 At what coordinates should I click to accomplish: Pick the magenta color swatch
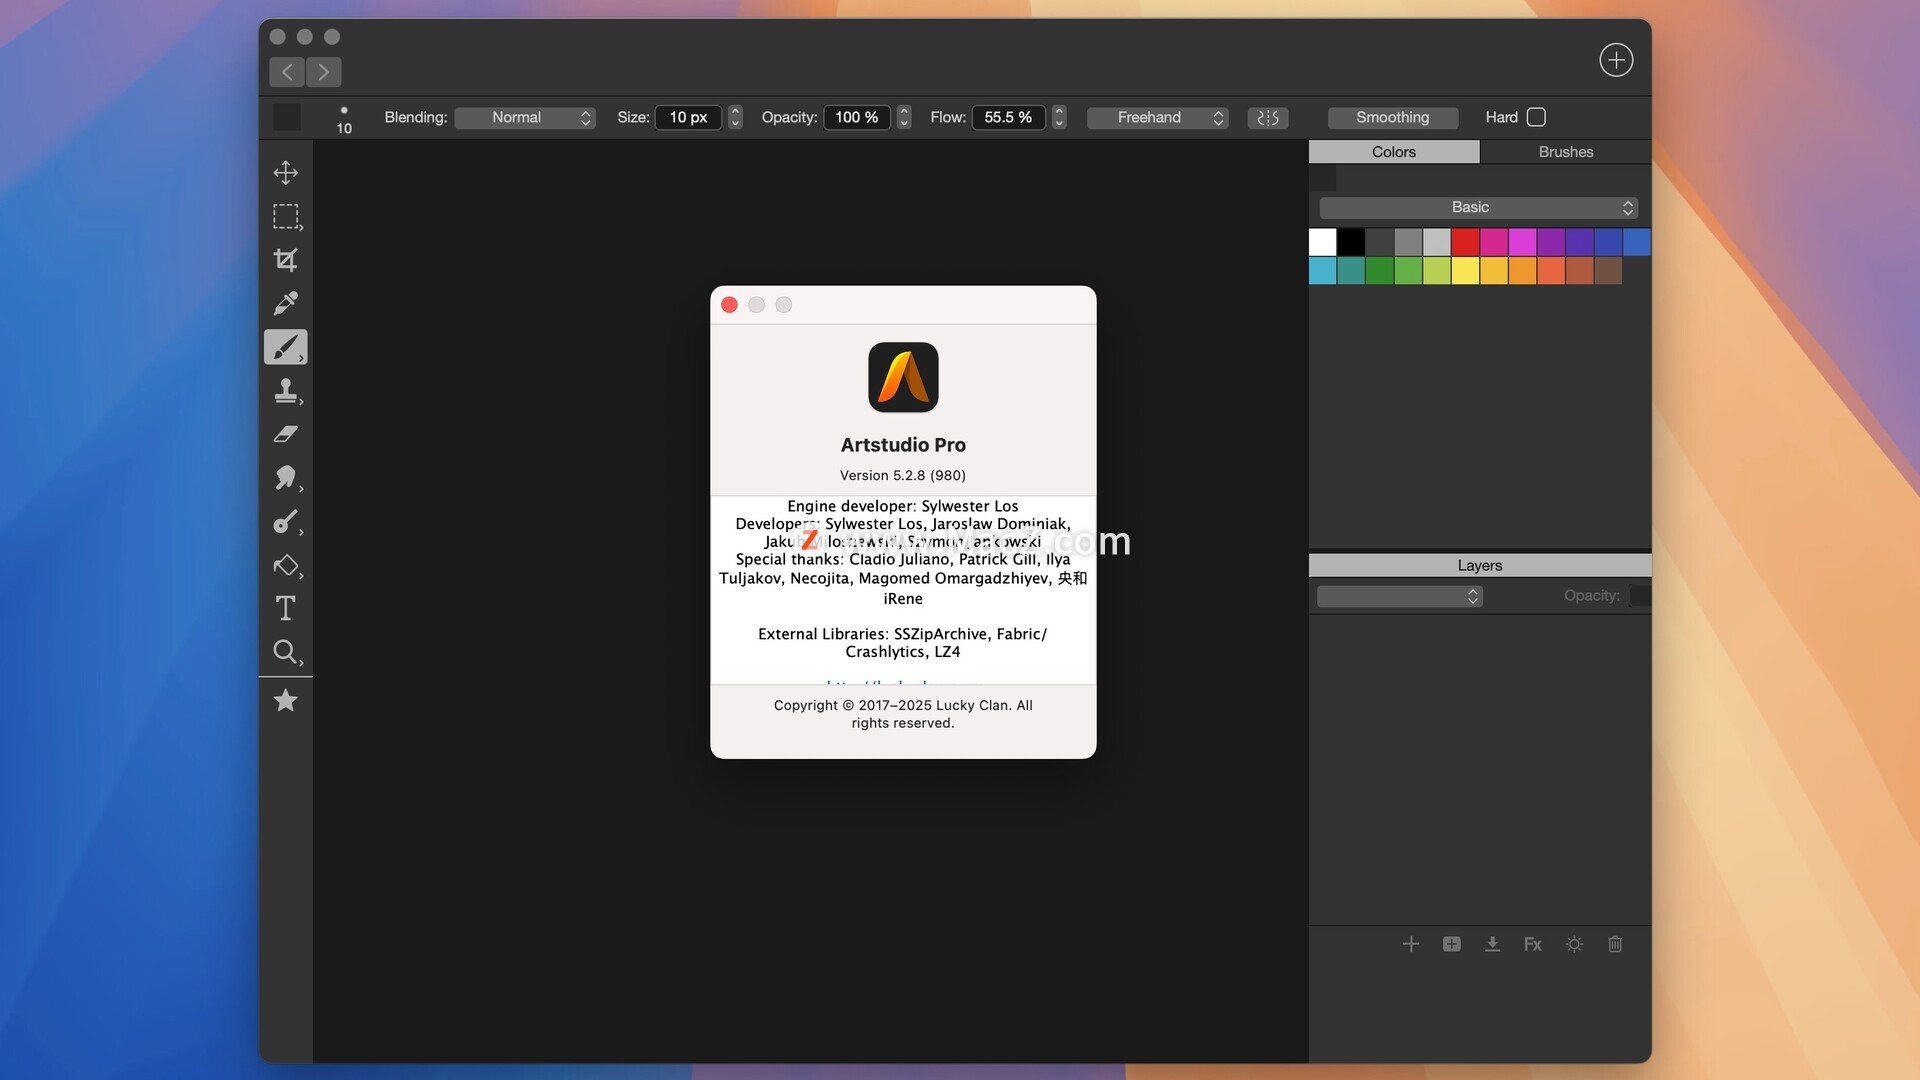coord(1522,242)
